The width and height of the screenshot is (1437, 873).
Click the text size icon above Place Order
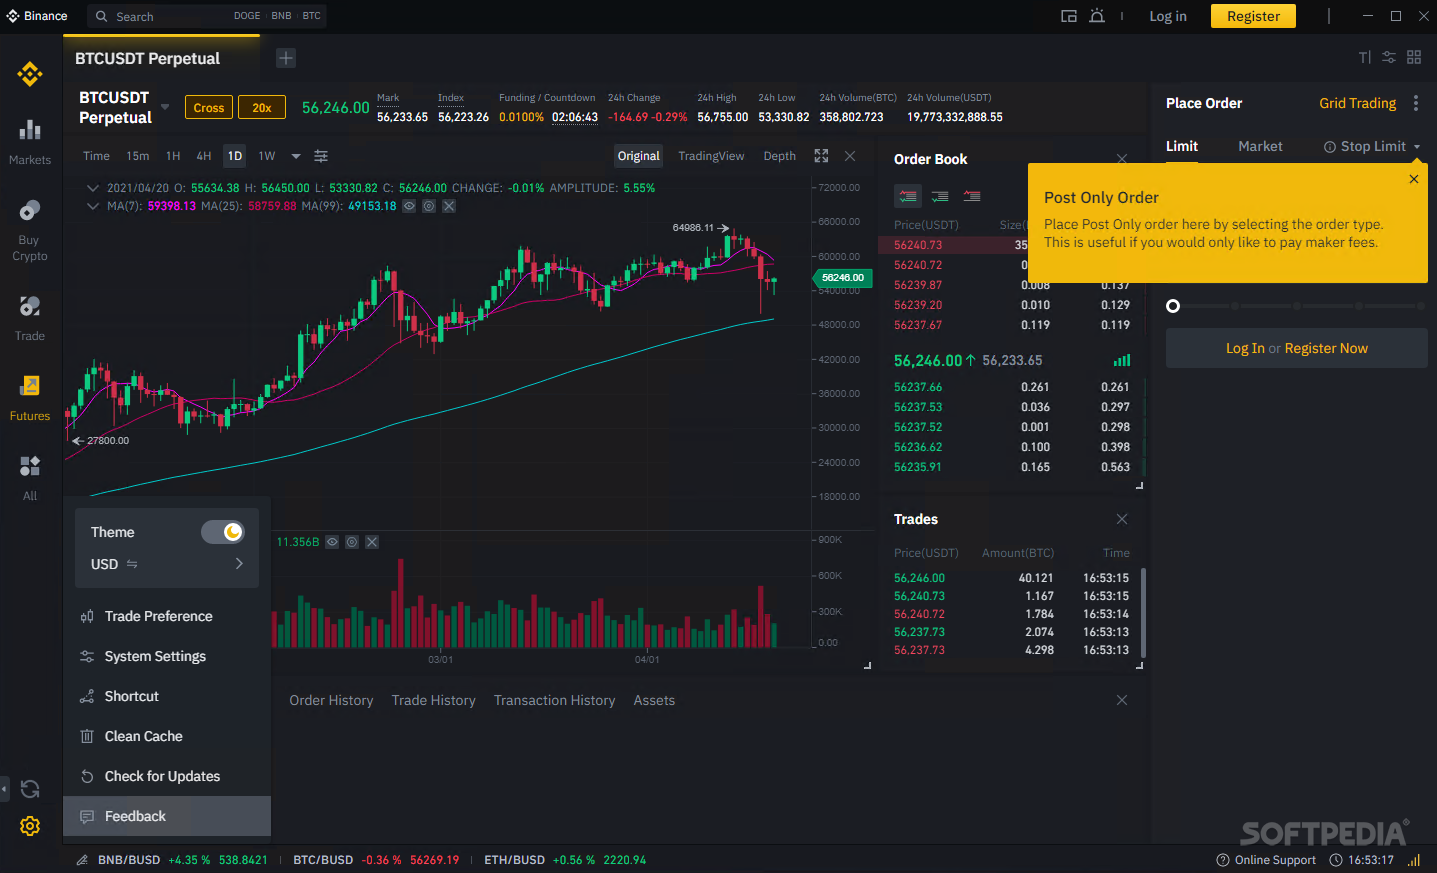(1364, 58)
